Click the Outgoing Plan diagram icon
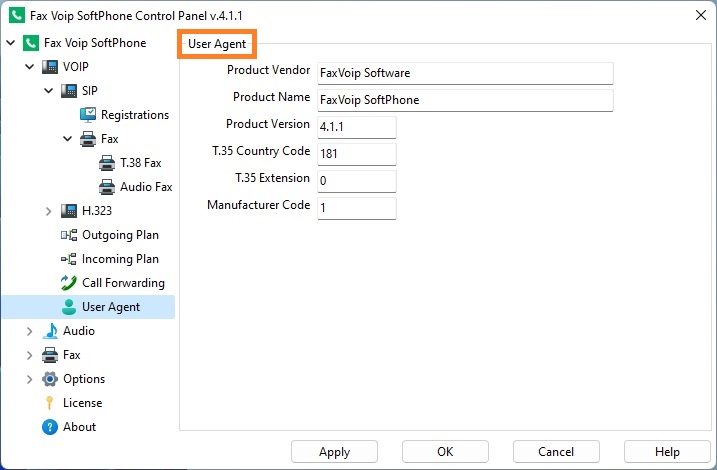 point(69,235)
